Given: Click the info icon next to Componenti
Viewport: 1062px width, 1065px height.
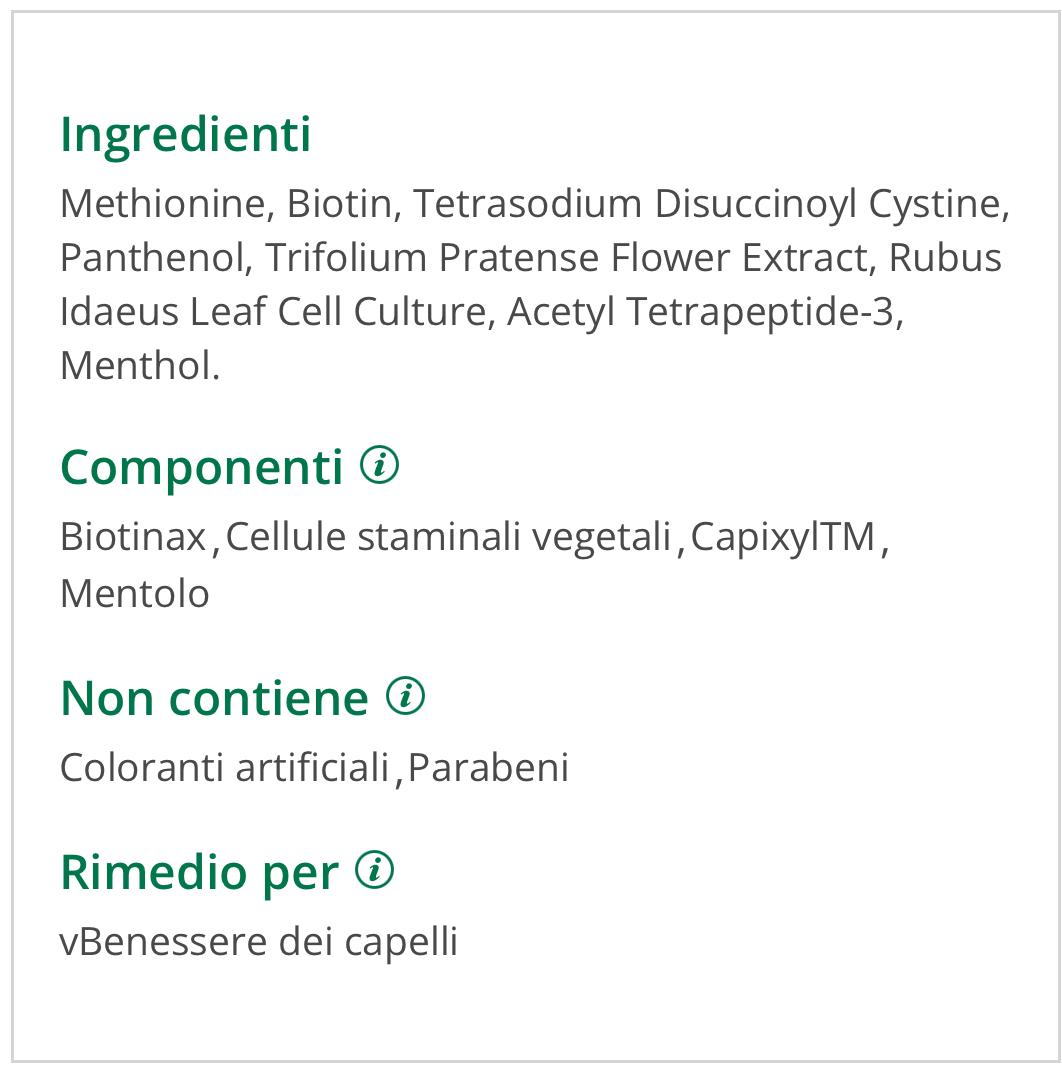Looking at the screenshot, I should click(x=380, y=465).
